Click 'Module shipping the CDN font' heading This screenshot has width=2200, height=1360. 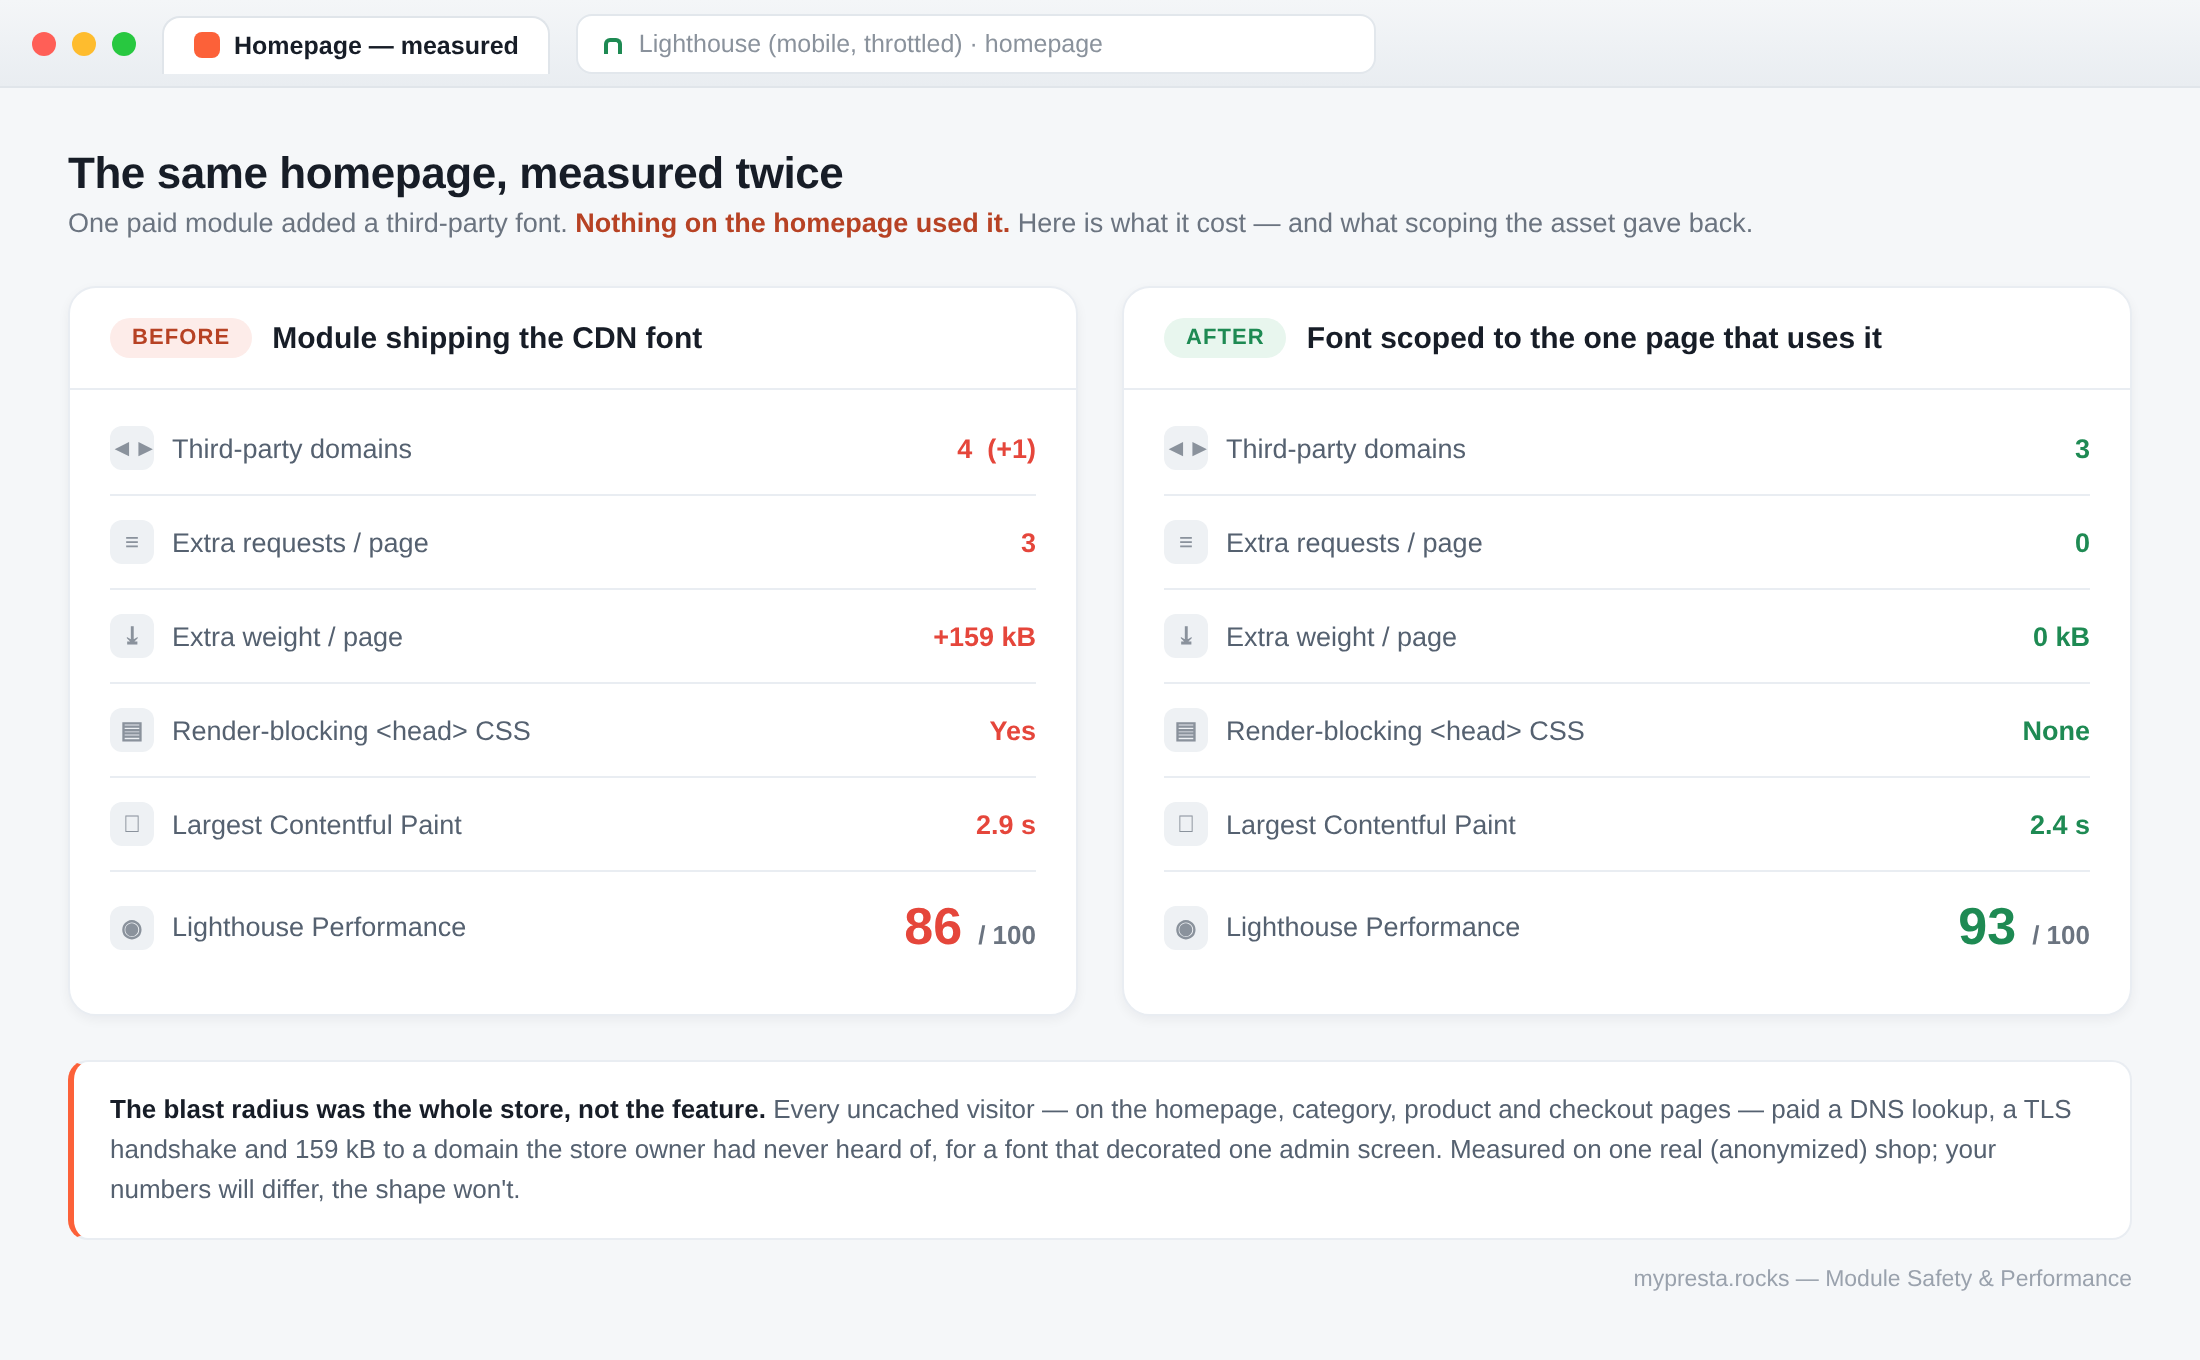pos(487,338)
